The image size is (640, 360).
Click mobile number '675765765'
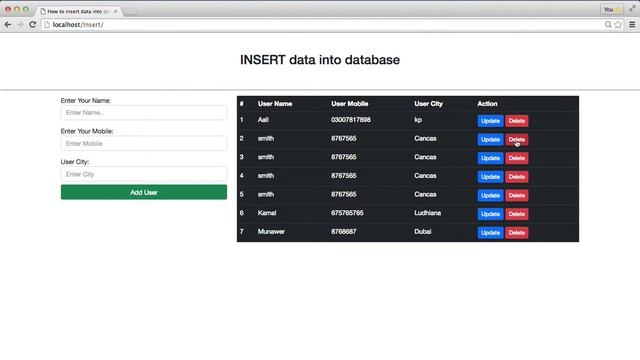347,213
